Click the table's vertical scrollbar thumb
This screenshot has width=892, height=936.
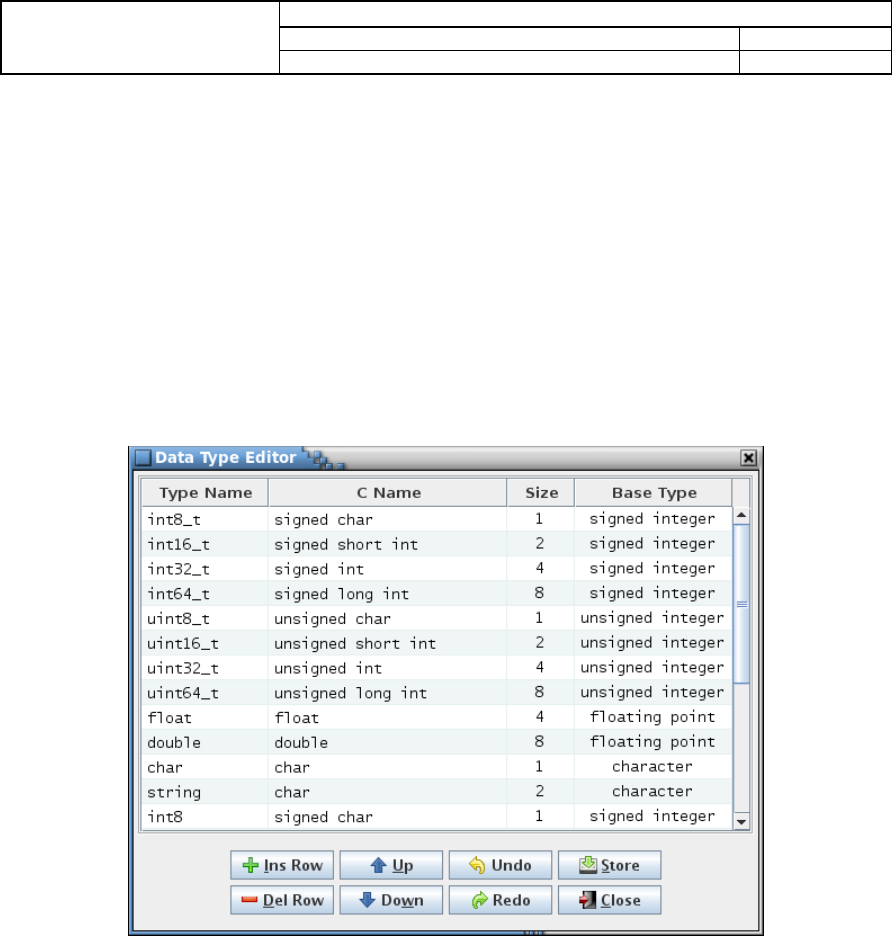click(x=742, y=604)
